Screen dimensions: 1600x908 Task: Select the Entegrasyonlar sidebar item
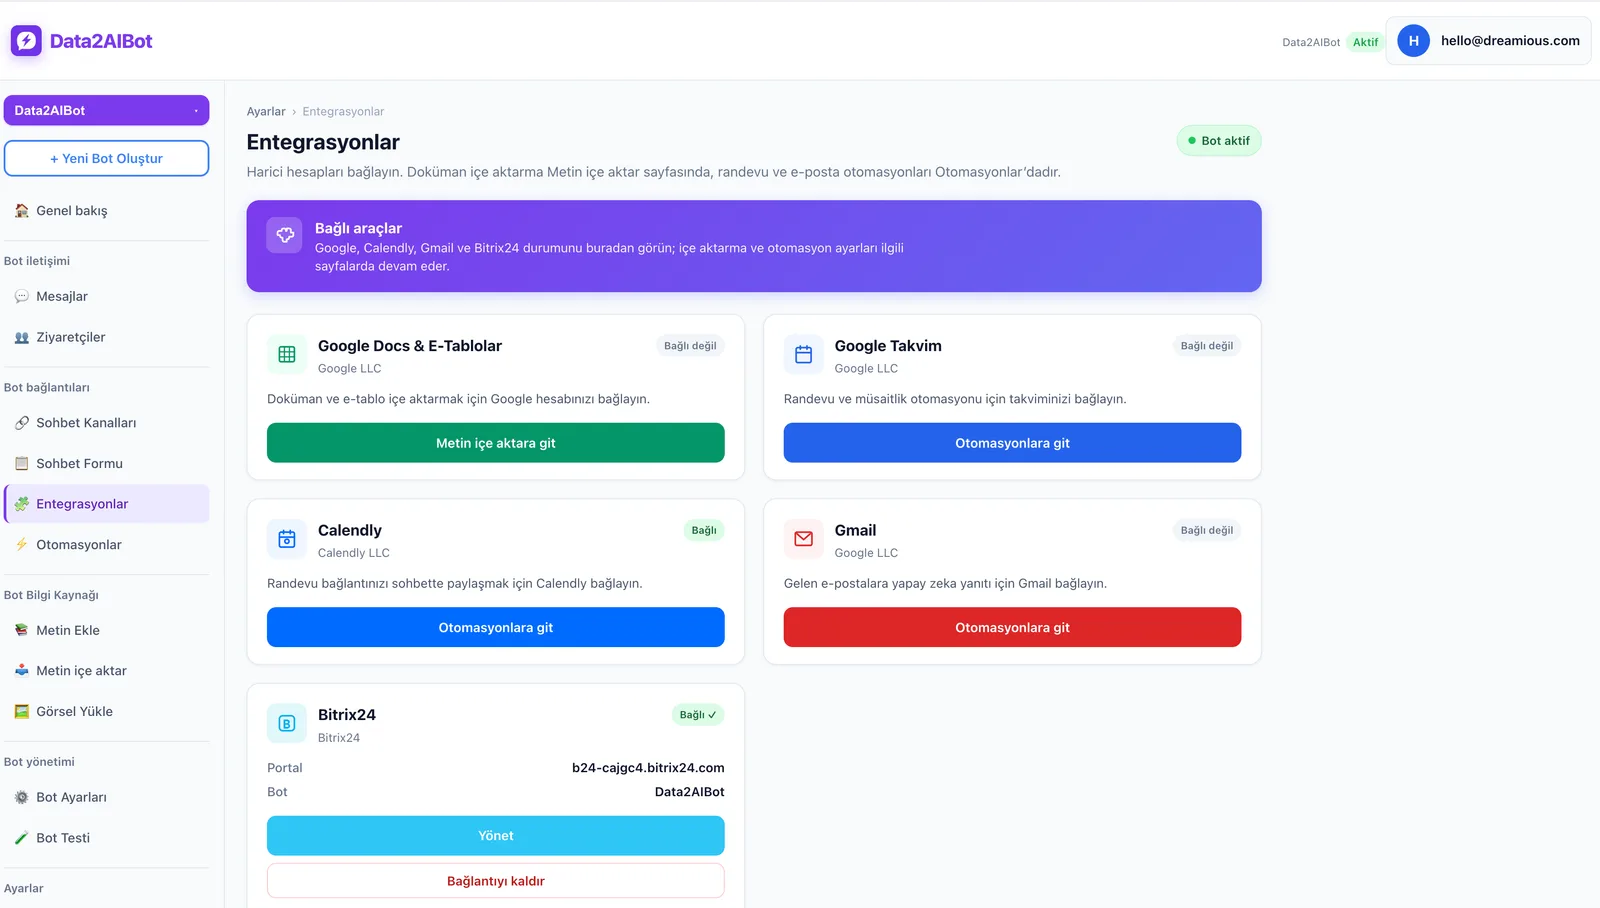(107, 504)
